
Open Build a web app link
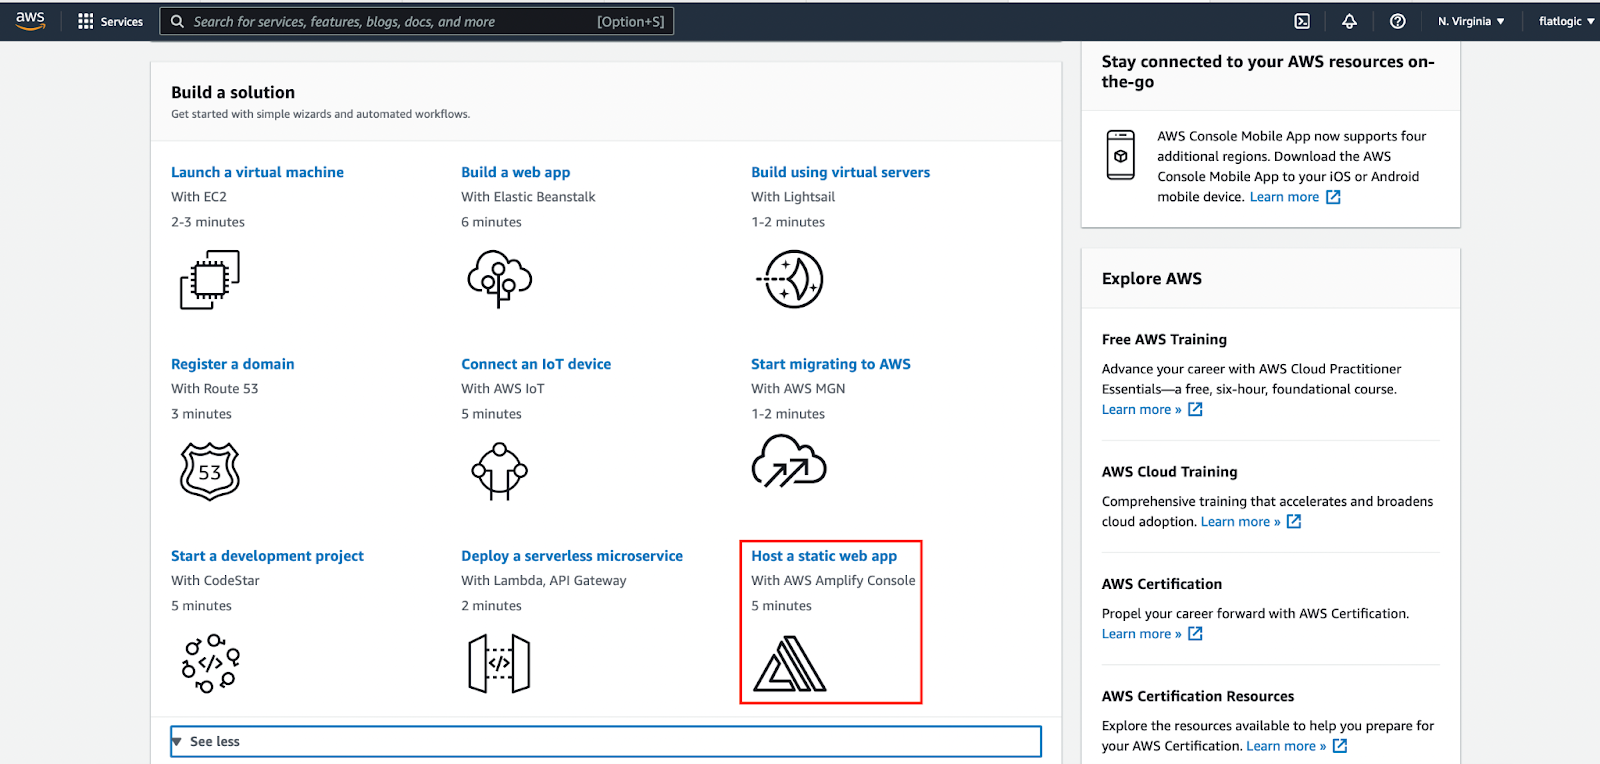click(516, 172)
